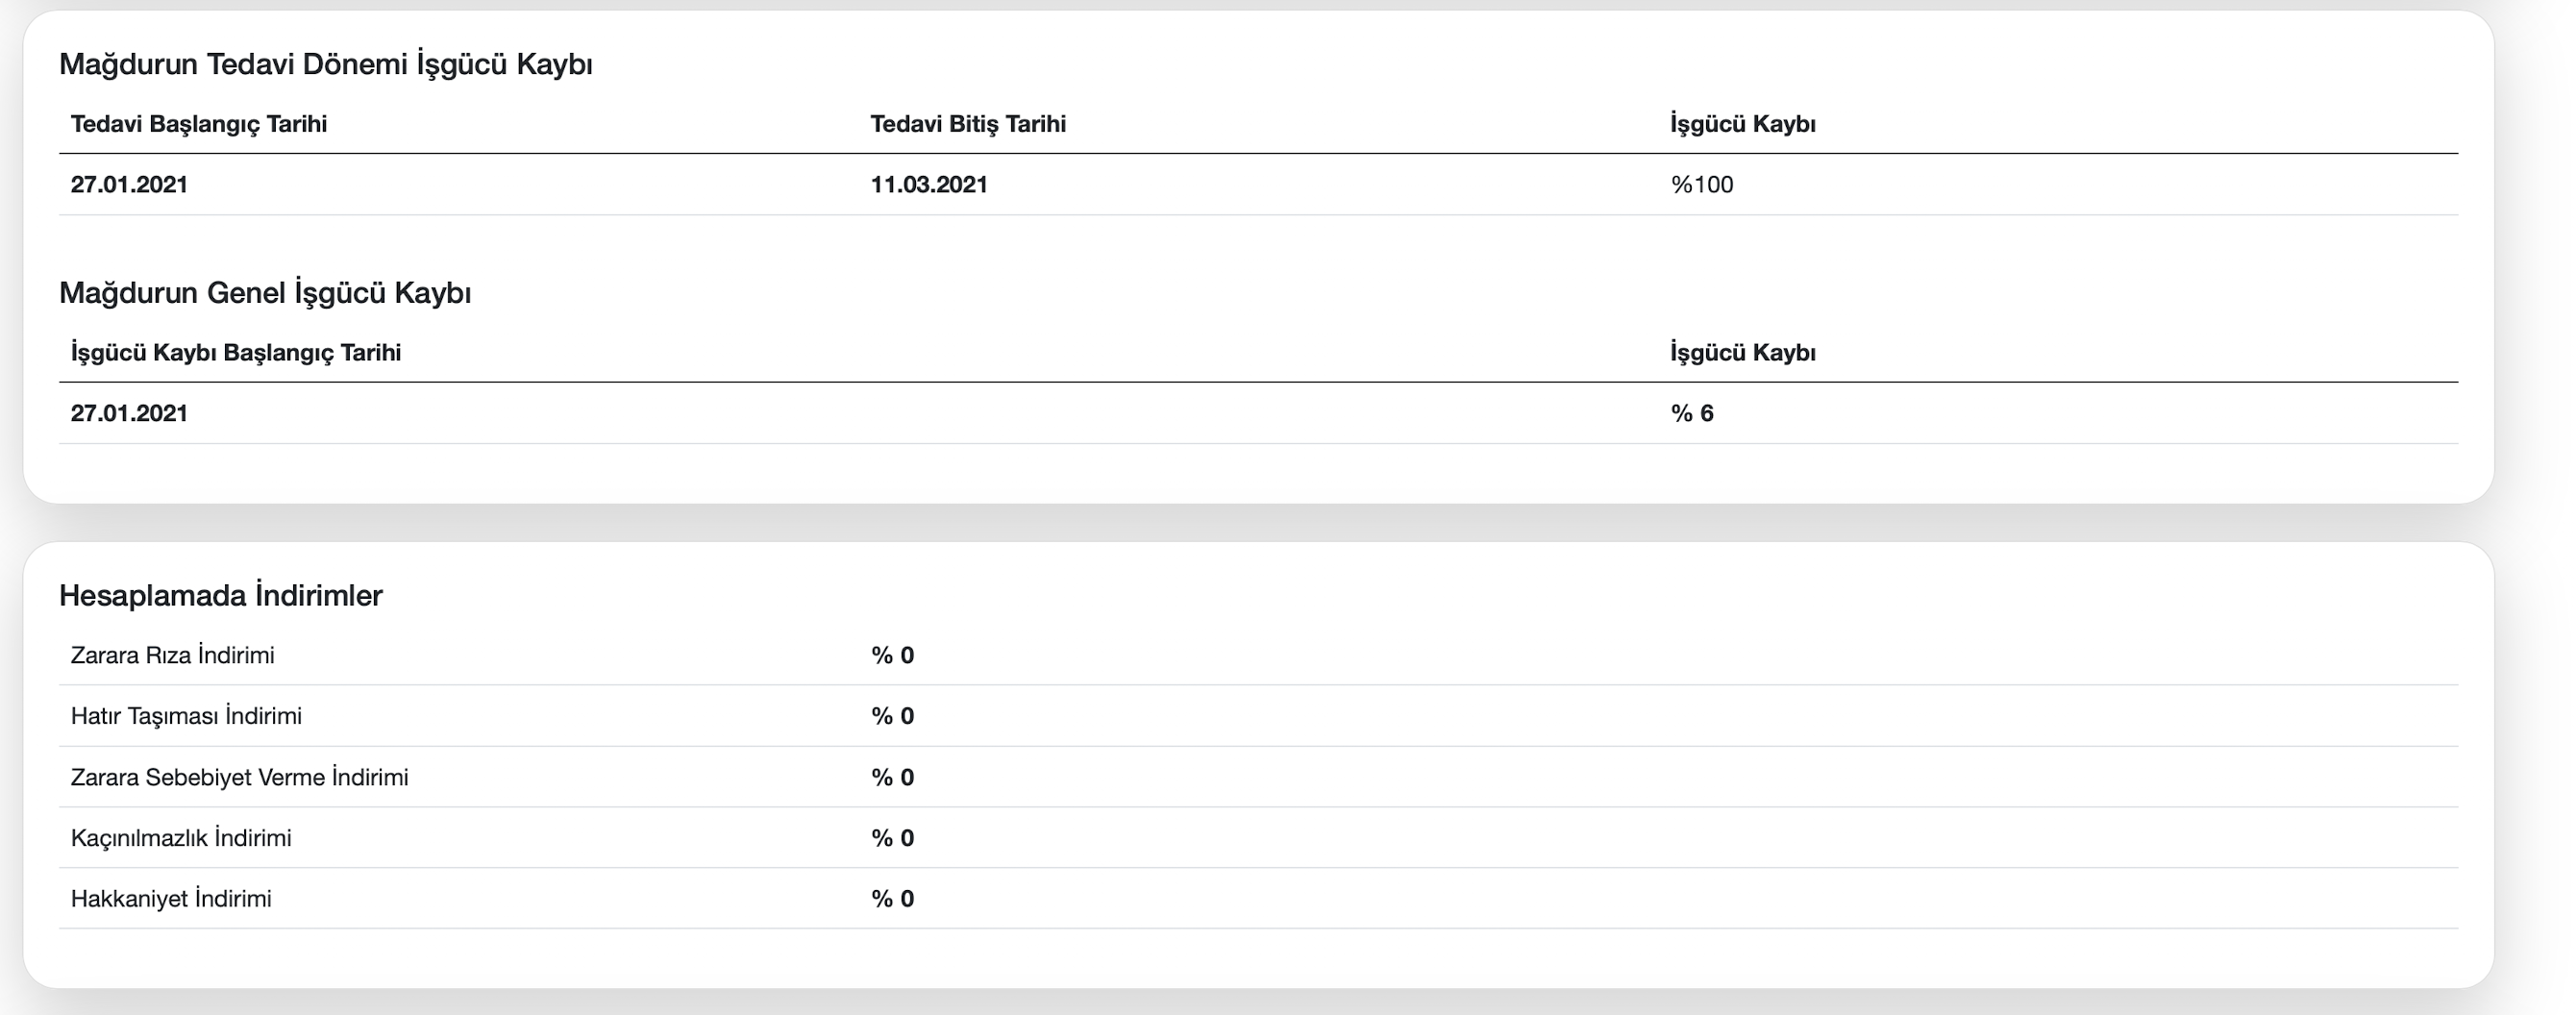Click the % 0 value for Hakkaniyet İndirimi
Screen dimensions: 2576x1015
(x=892, y=899)
